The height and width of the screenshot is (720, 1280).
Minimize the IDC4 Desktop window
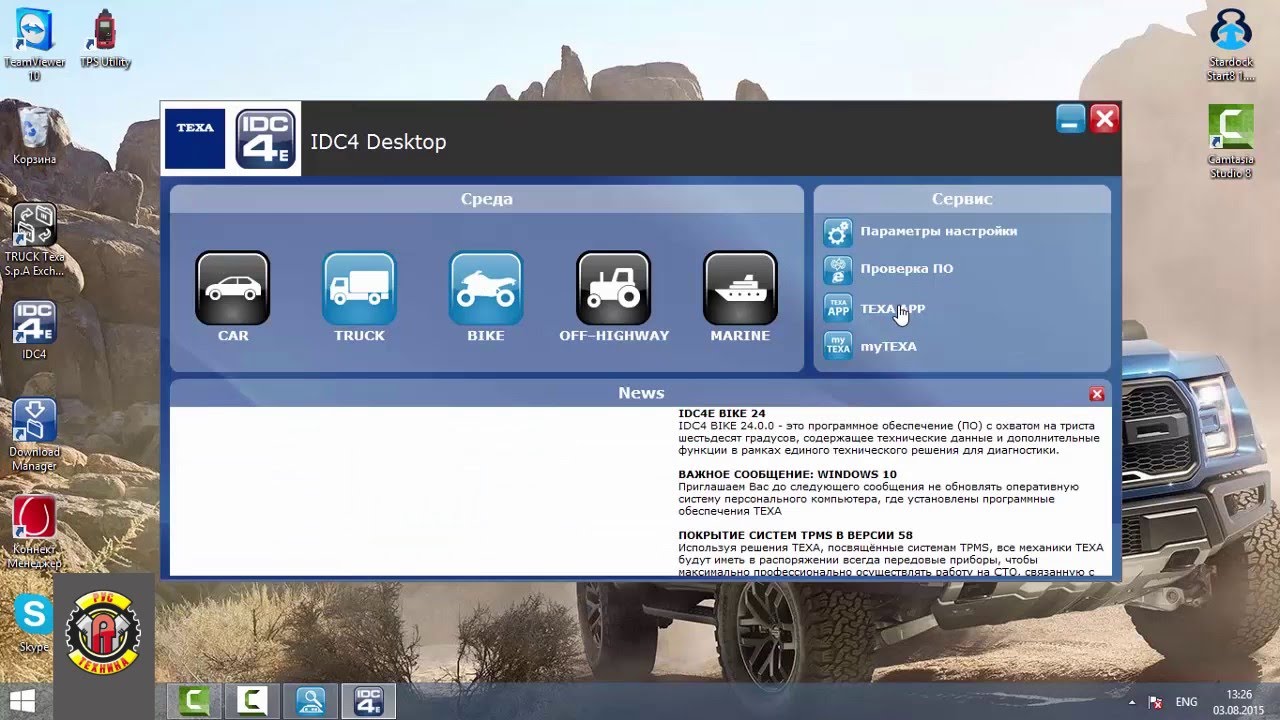[1070, 120]
